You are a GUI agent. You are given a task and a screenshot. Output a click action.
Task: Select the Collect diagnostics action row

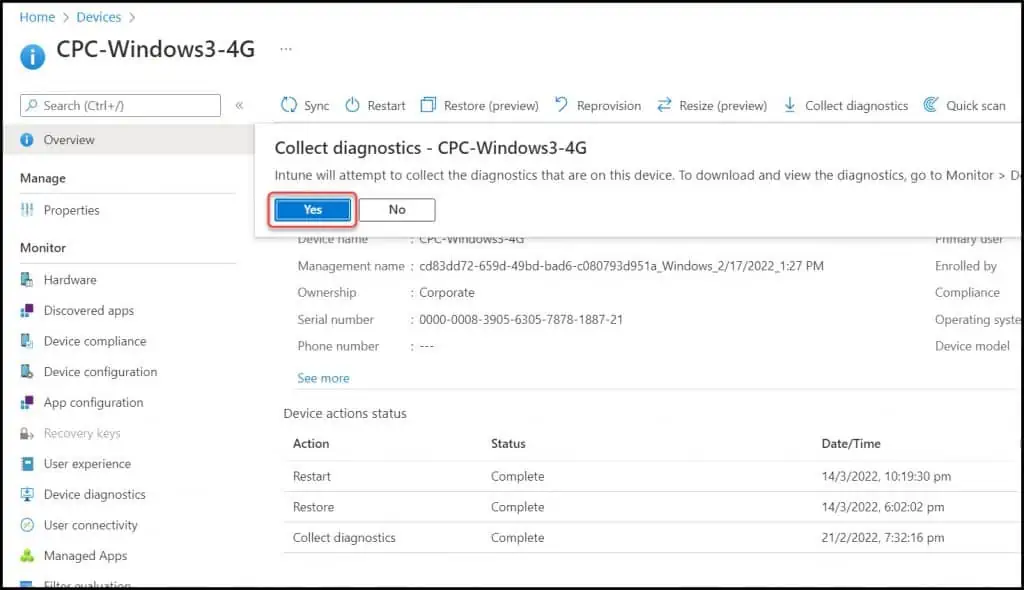coord(650,538)
